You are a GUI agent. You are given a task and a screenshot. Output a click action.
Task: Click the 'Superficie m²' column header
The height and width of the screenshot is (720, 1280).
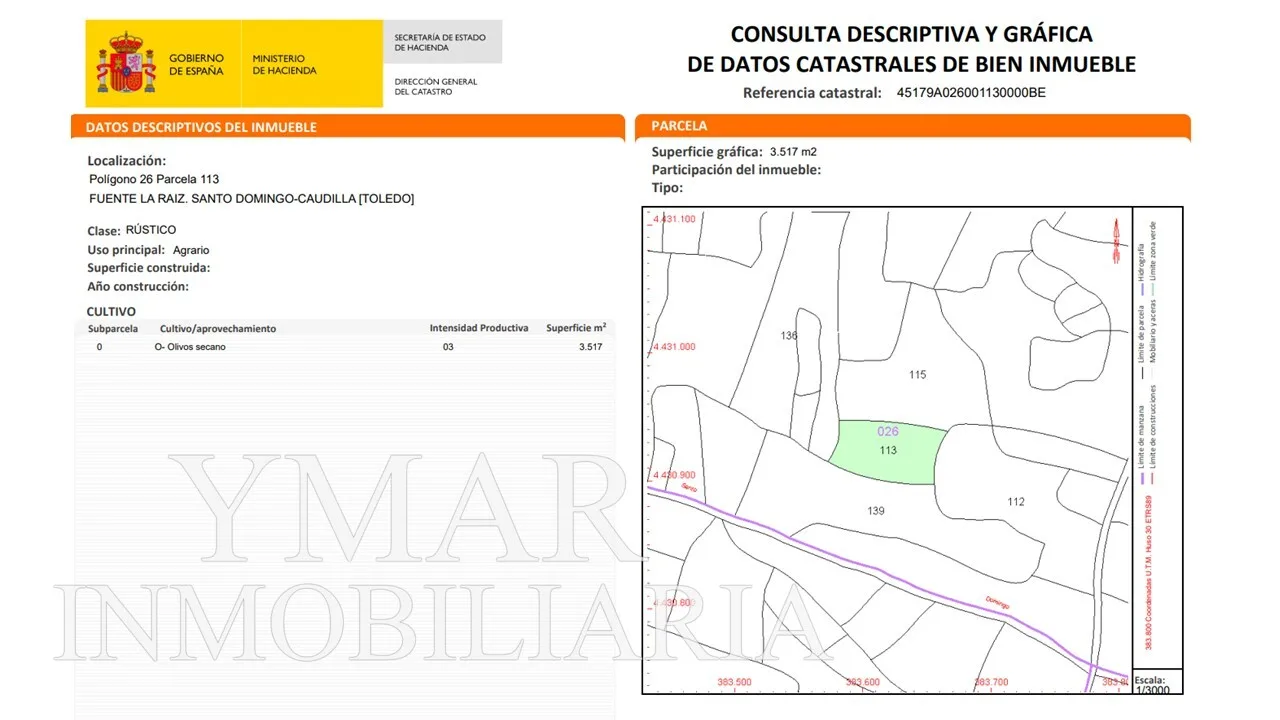[576, 328]
